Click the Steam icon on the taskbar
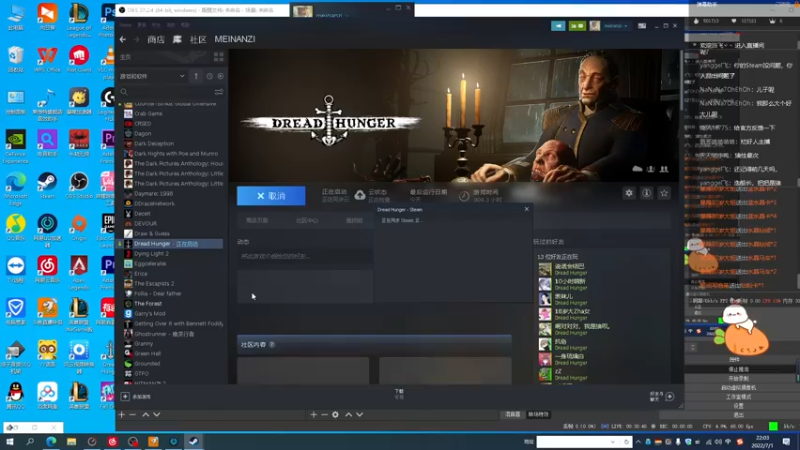This screenshot has width=800, height=450. tap(194, 442)
